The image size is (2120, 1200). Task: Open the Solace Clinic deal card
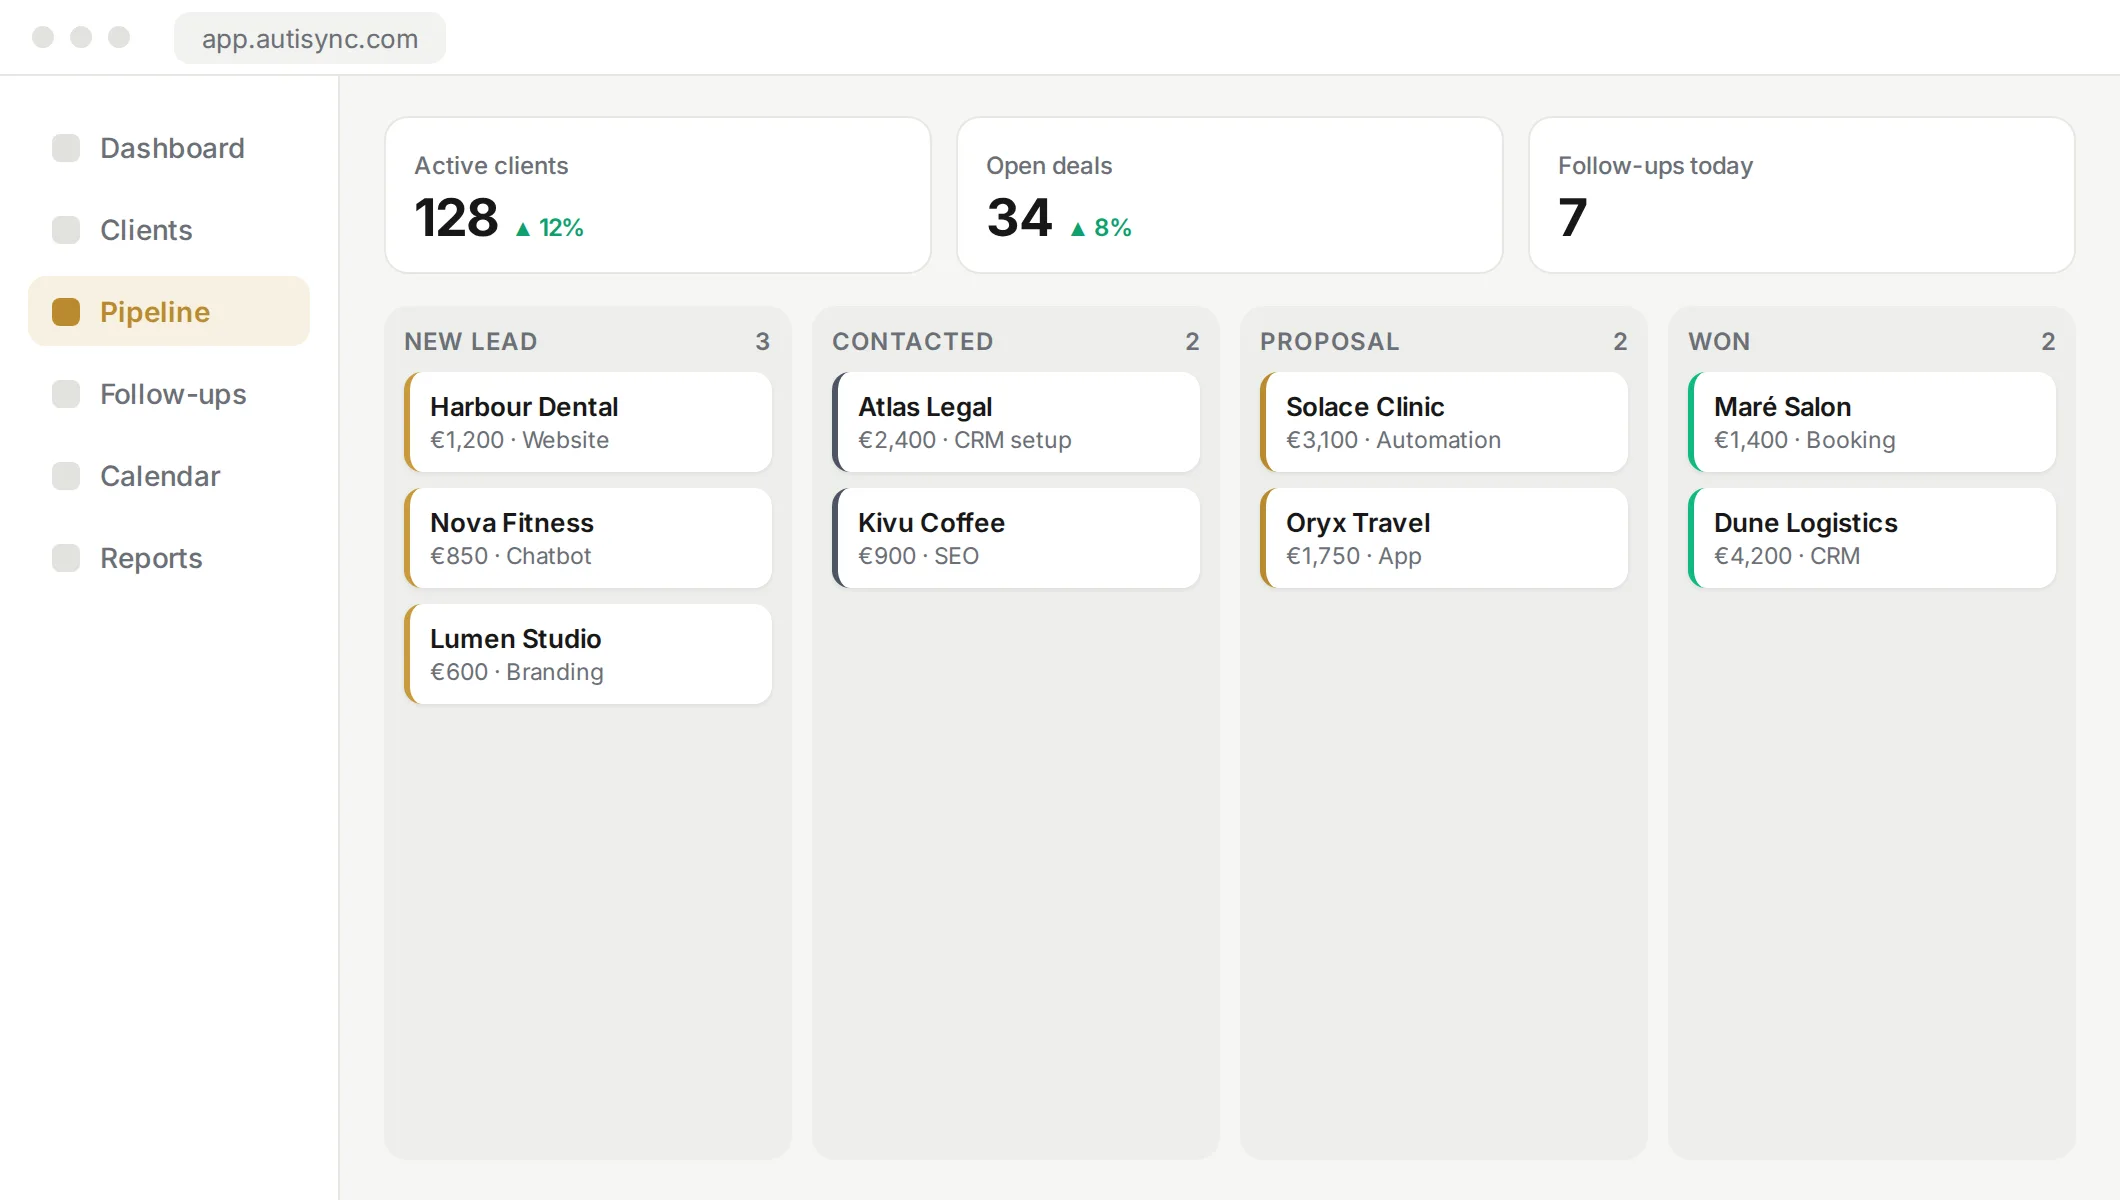pyautogui.click(x=1444, y=422)
